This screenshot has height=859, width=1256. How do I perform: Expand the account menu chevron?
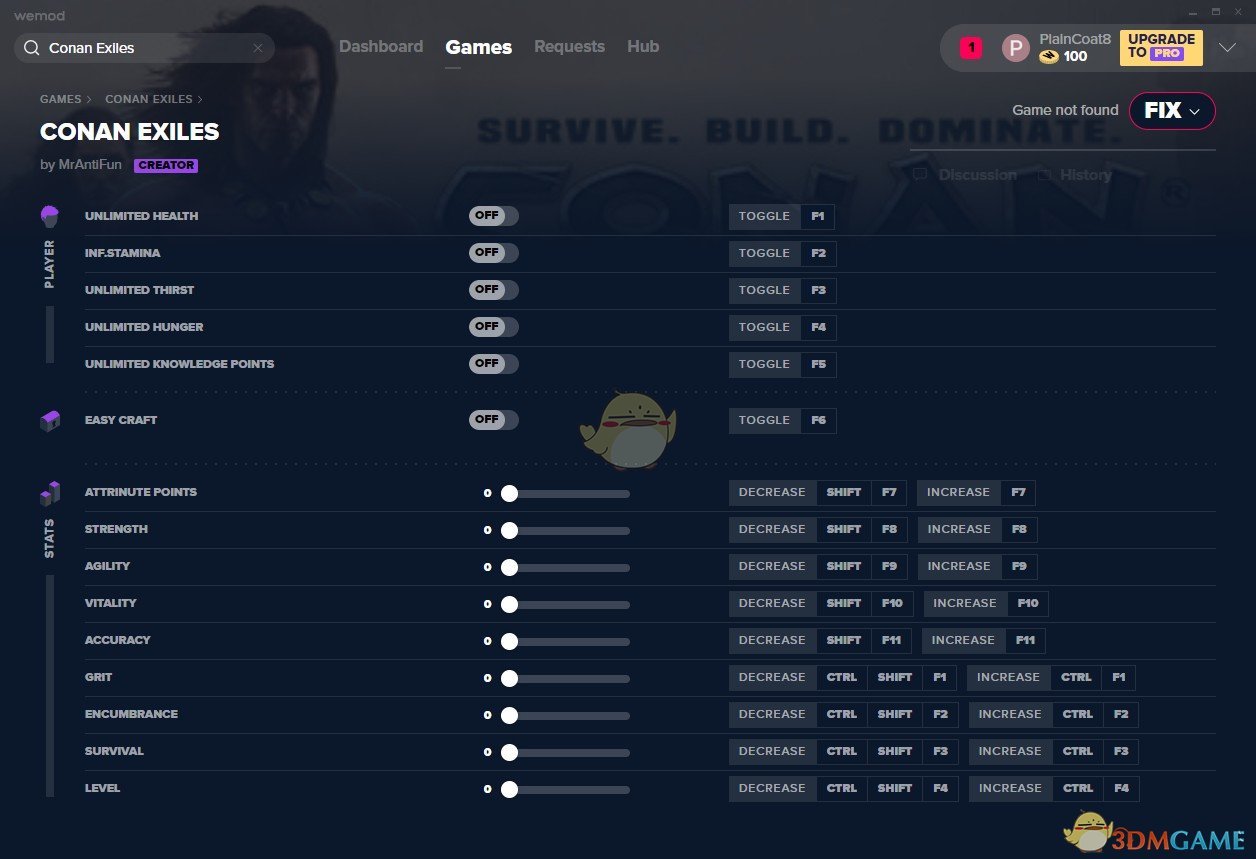[1227, 48]
